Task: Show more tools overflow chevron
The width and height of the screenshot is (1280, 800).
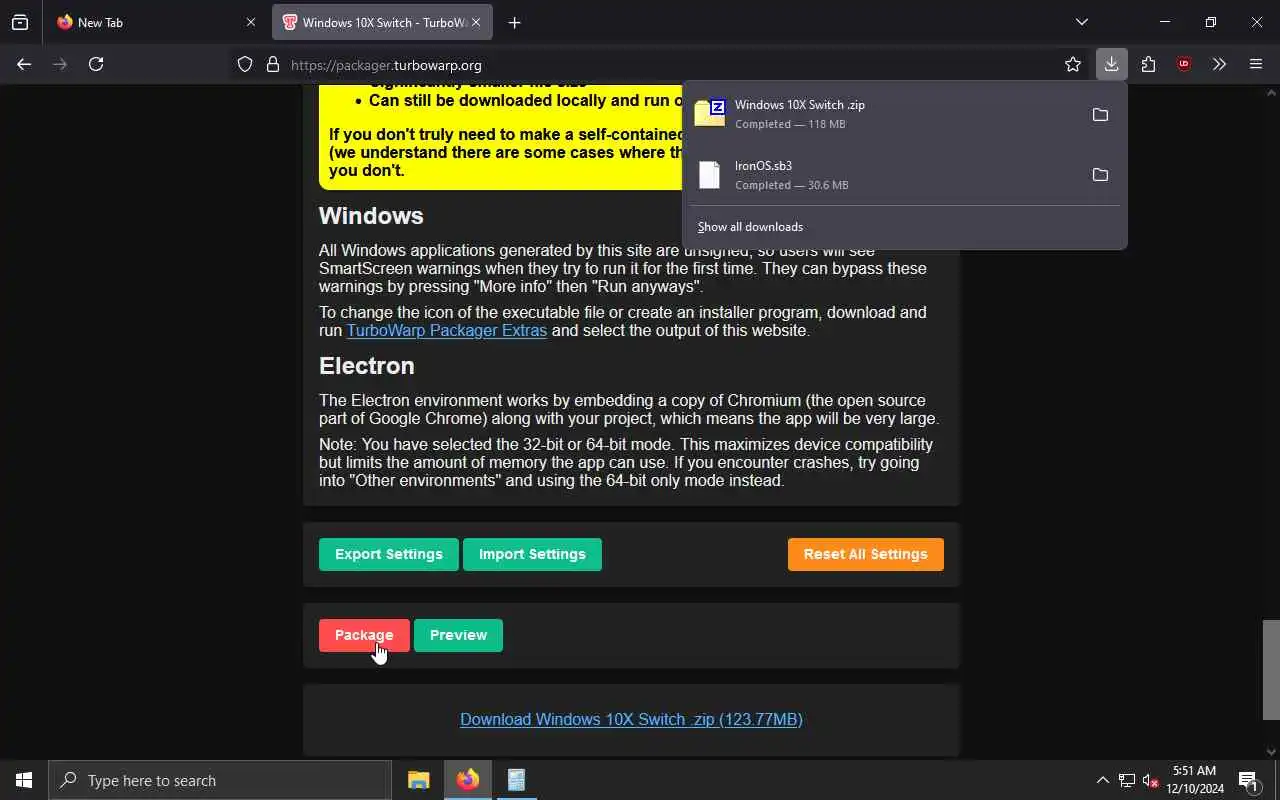Action: click(1219, 64)
